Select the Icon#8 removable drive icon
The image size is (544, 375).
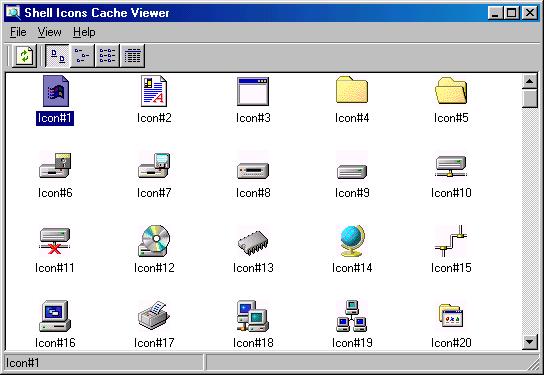pos(253,170)
